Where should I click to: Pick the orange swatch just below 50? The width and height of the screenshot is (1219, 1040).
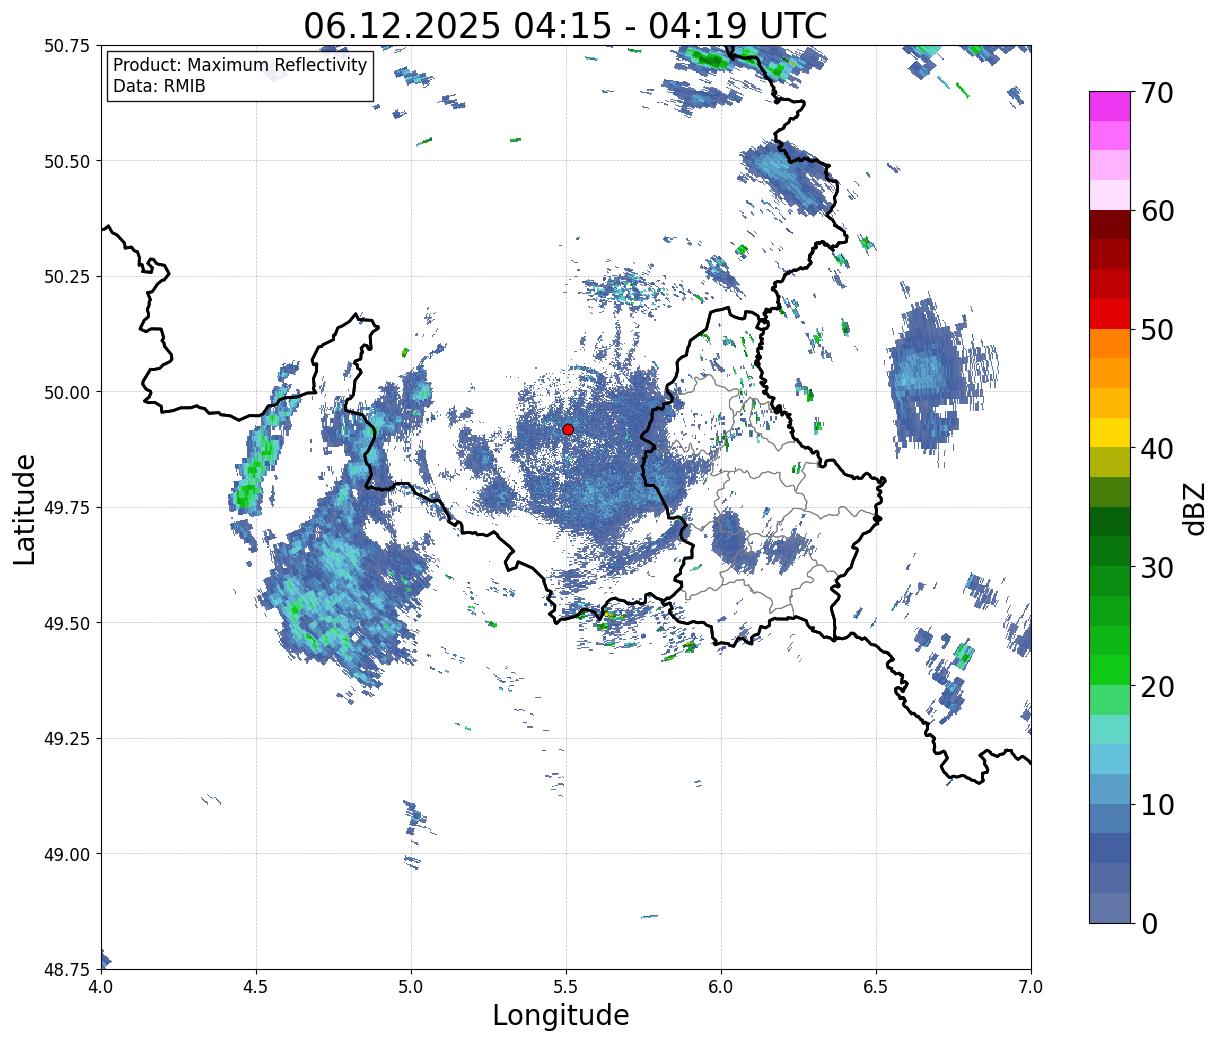click(1110, 344)
